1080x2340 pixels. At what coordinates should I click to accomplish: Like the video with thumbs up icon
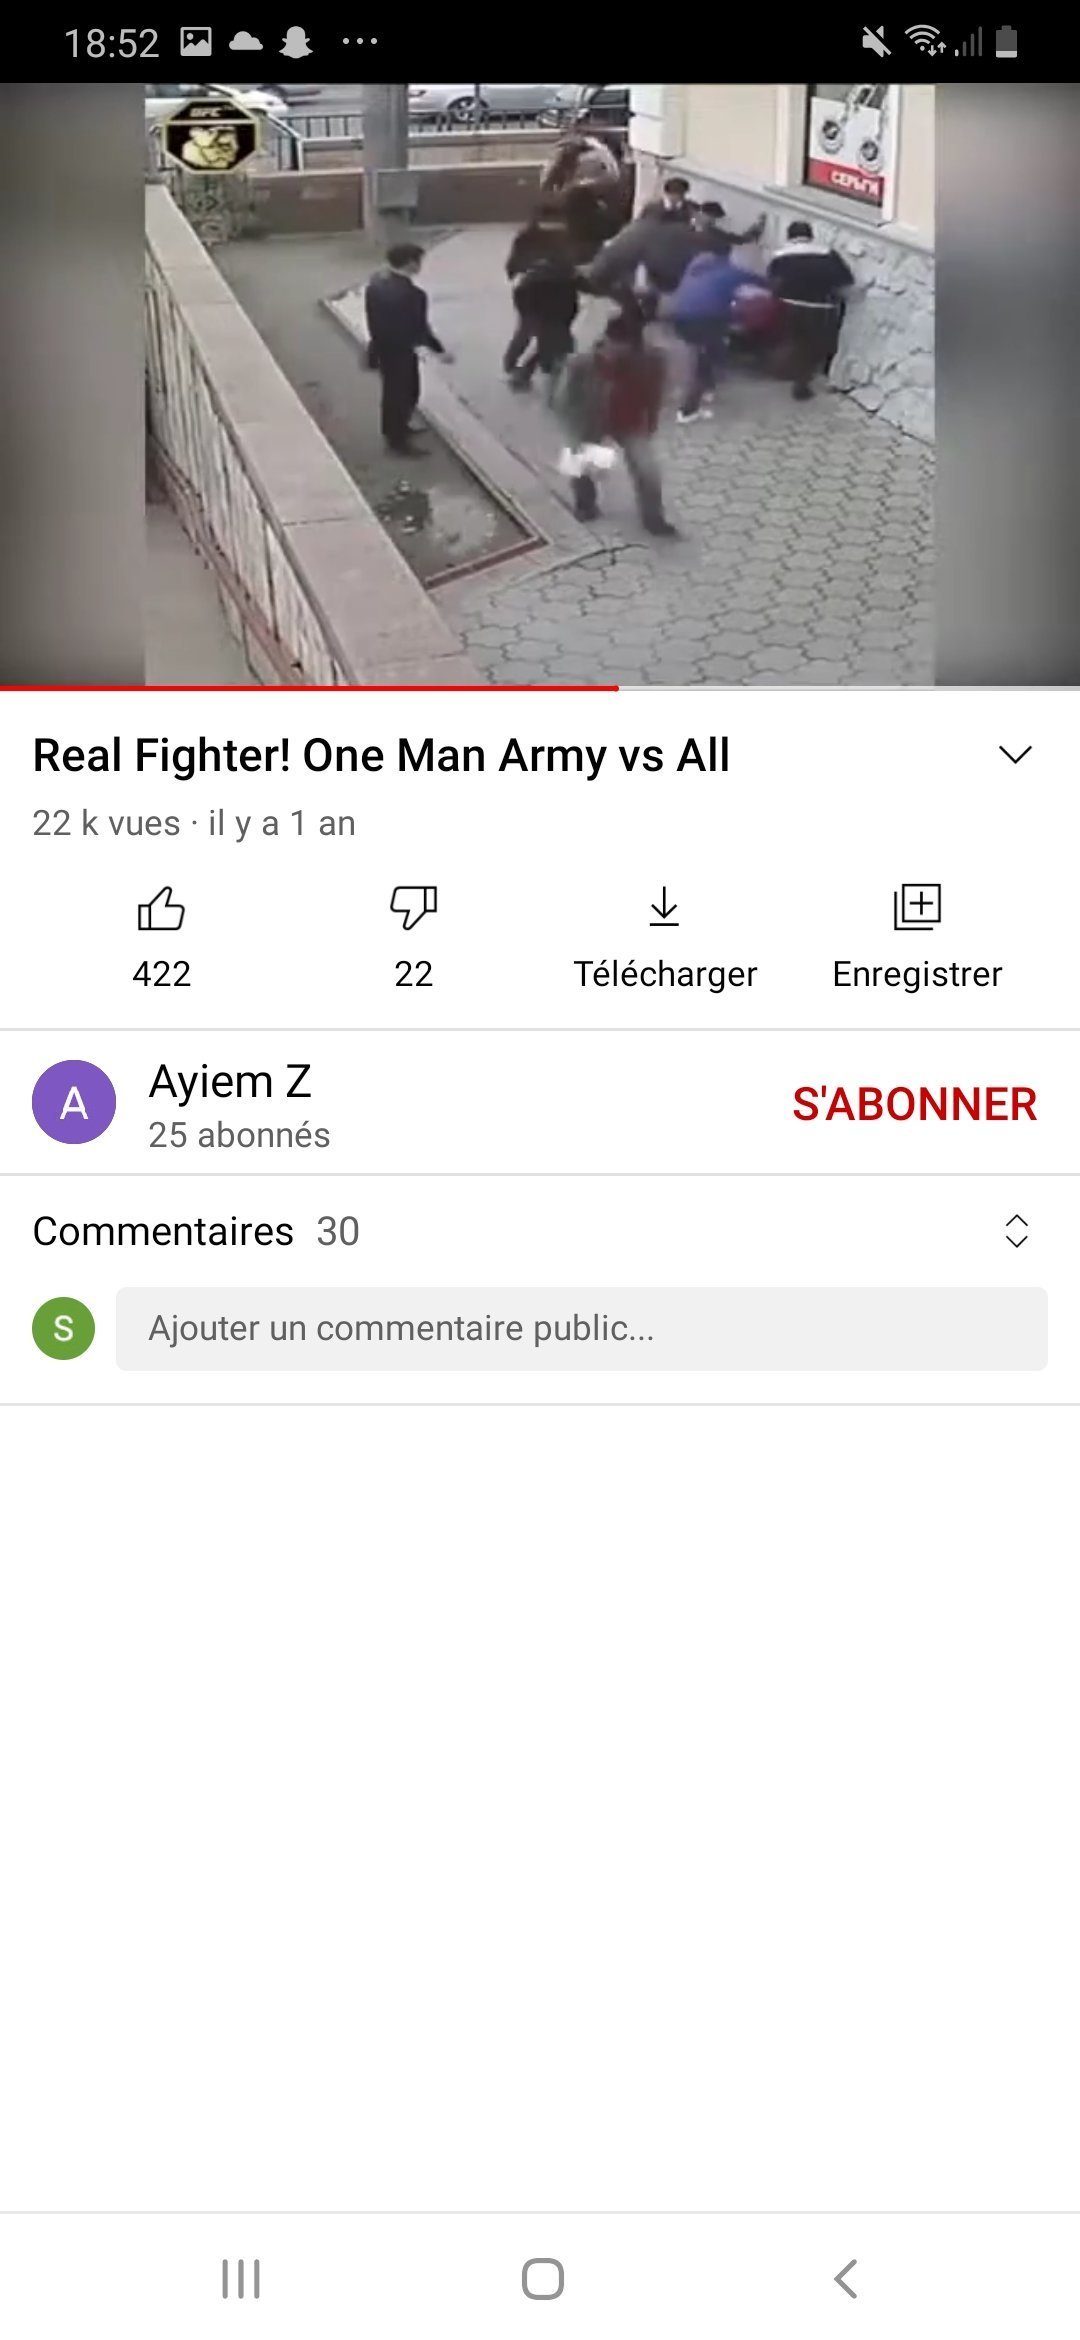pyautogui.click(x=161, y=908)
